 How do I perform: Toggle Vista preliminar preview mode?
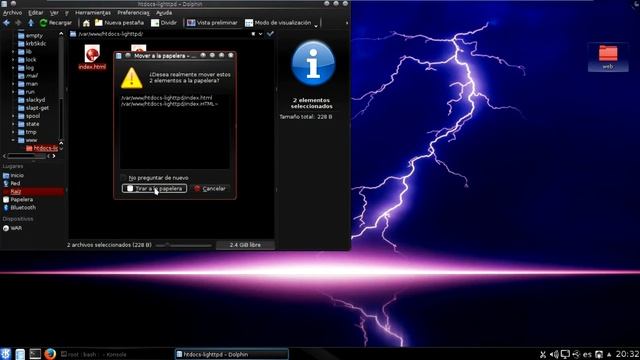click(212, 23)
